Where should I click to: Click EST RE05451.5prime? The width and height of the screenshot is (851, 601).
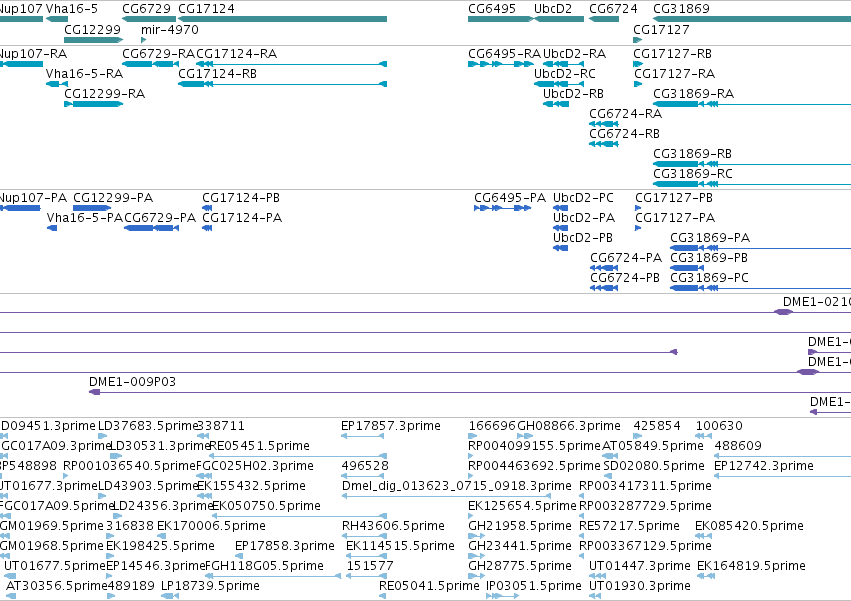tap(299, 456)
